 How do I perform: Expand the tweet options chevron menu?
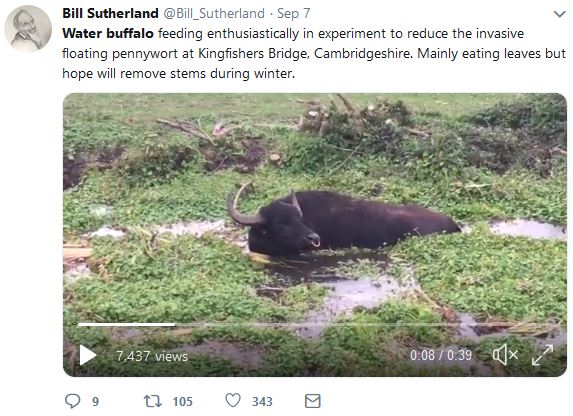click(x=559, y=14)
